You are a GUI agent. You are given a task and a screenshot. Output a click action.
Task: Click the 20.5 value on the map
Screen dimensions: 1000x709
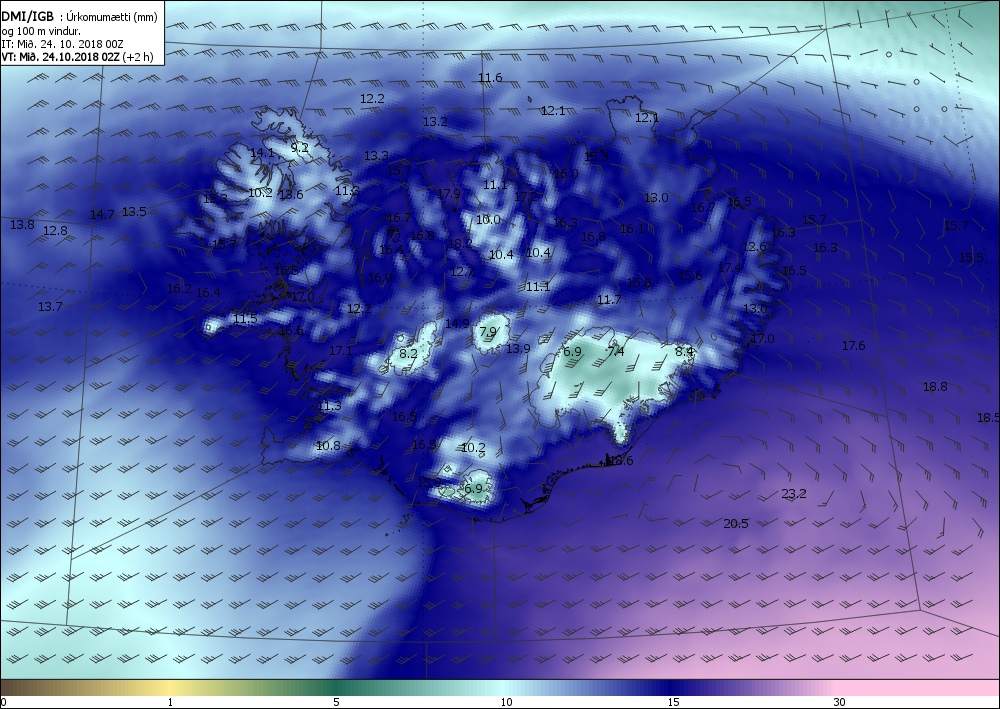(735, 523)
